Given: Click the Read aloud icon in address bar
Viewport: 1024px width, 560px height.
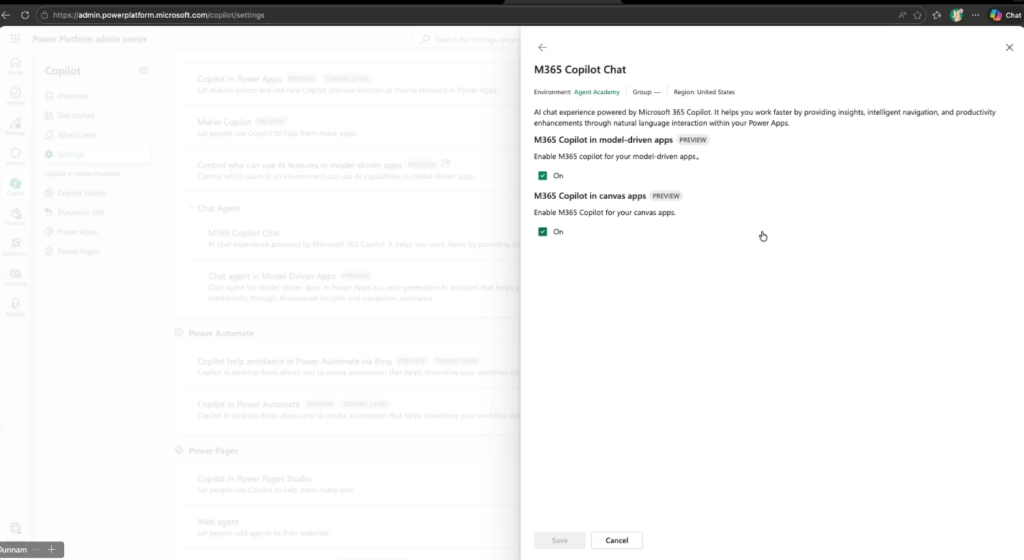Looking at the screenshot, I should click(x=902, y=15).
